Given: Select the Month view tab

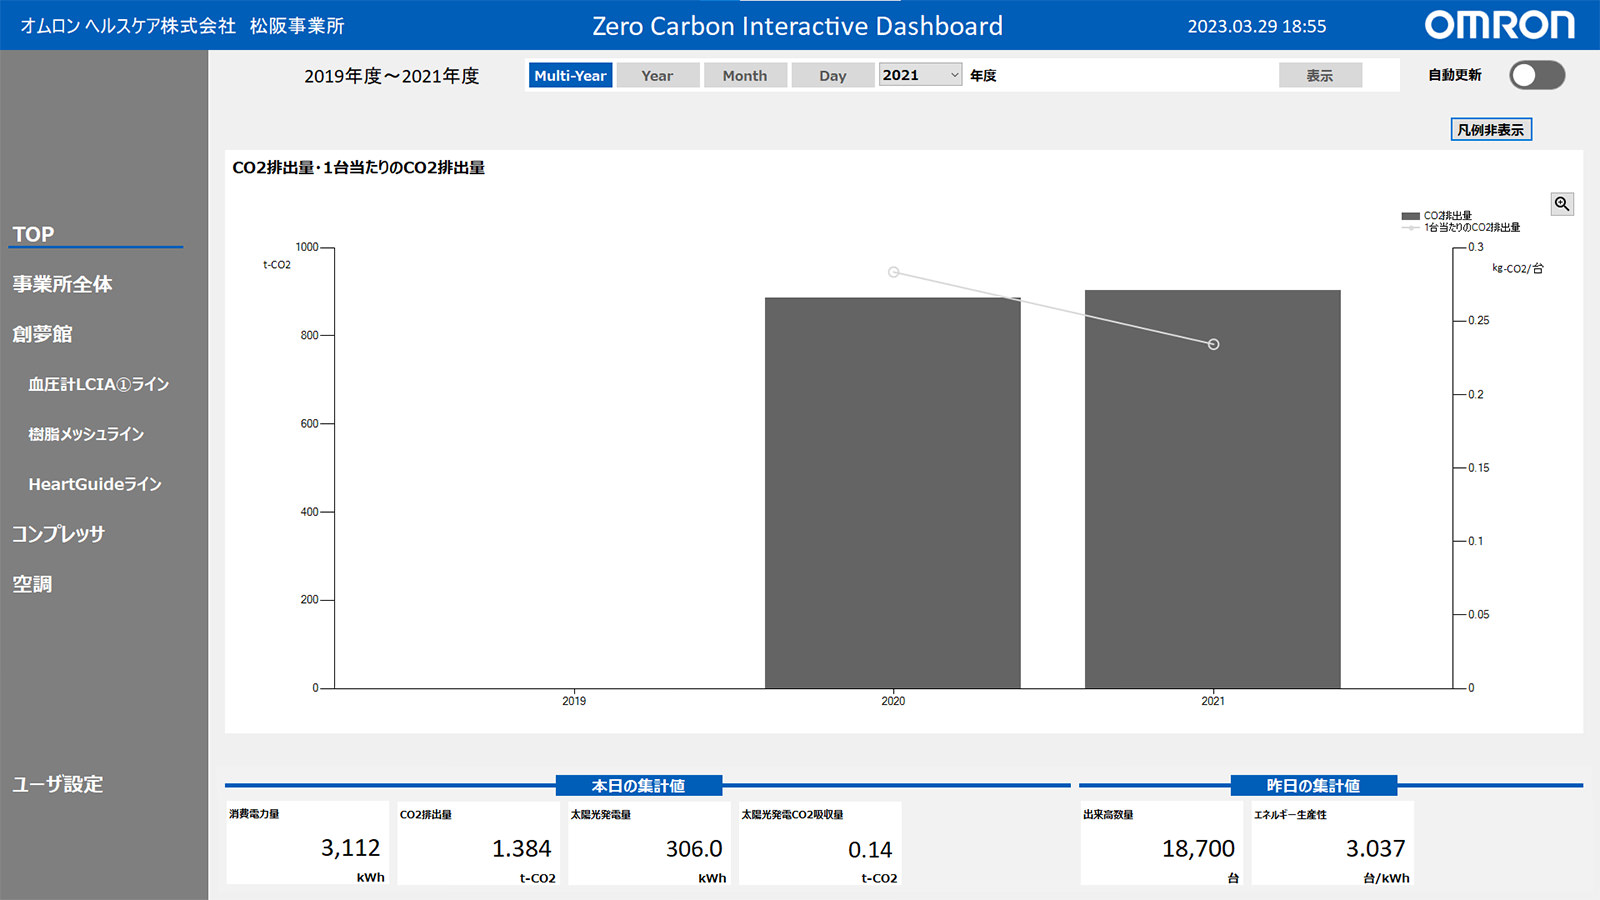Looking at the screenshot, I should 745,75.
